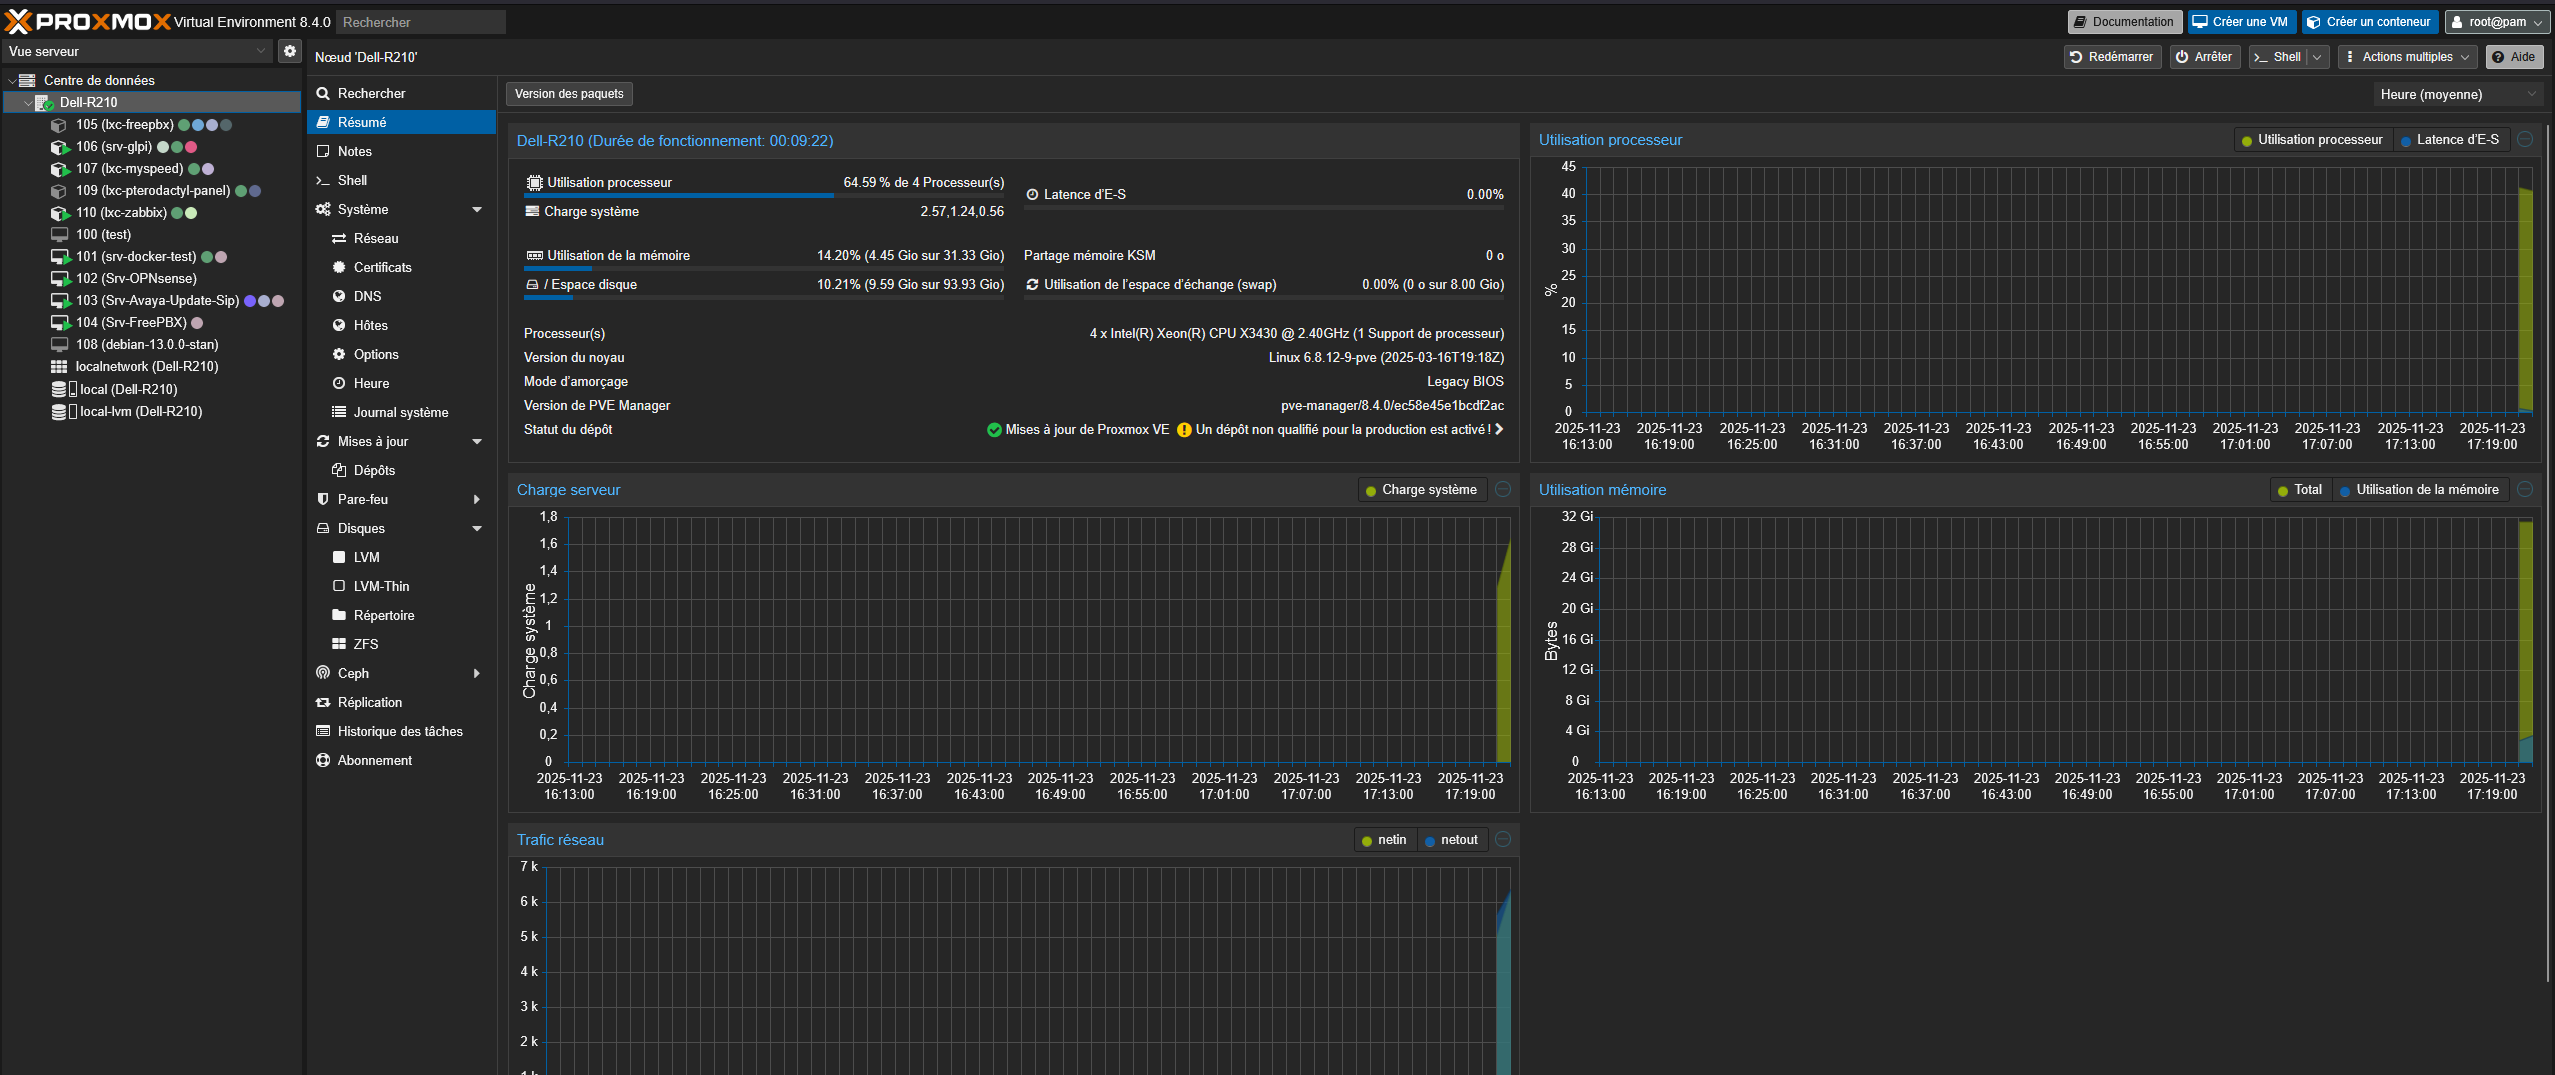
Task: Click the Heure clock icon
Action: (339, 383)
